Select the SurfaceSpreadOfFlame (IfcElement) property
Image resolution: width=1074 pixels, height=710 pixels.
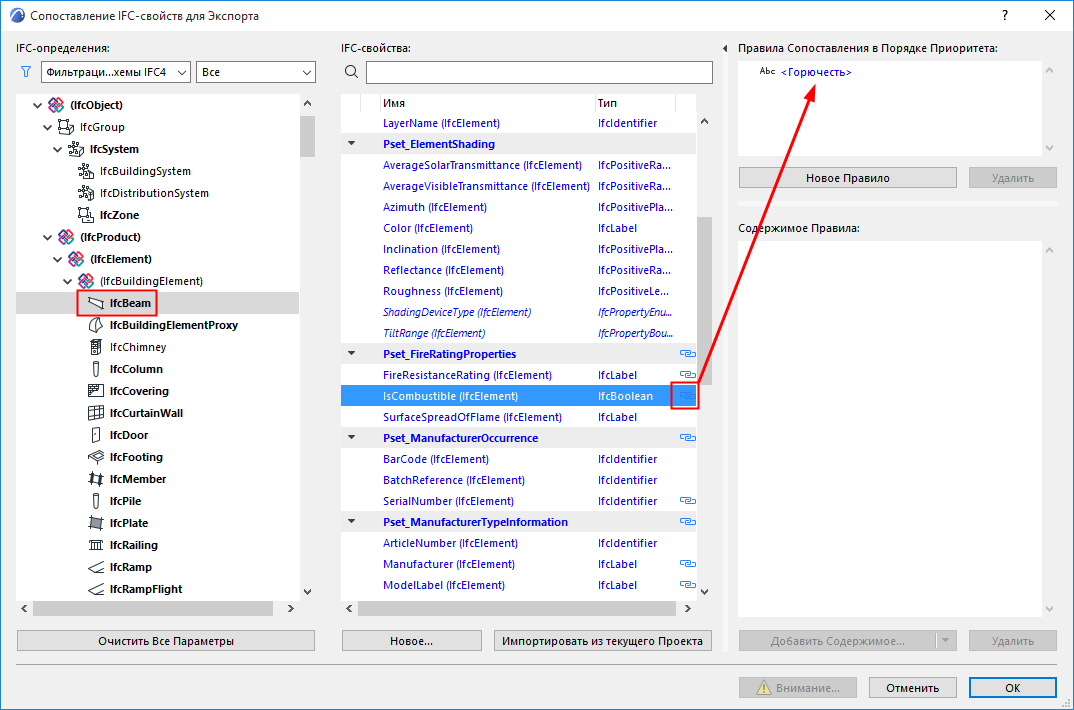click(x=472, y=417)
